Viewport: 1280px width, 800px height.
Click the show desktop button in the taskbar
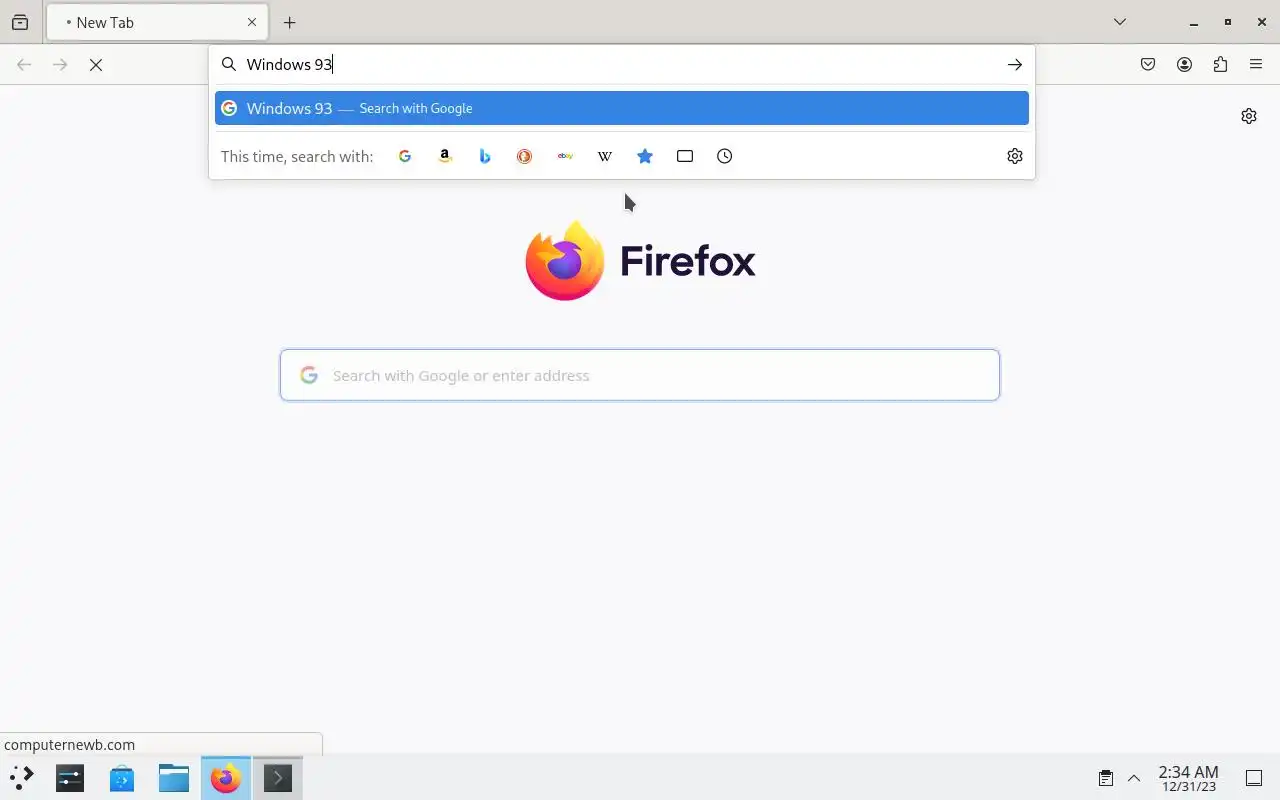click(1254, 778)
